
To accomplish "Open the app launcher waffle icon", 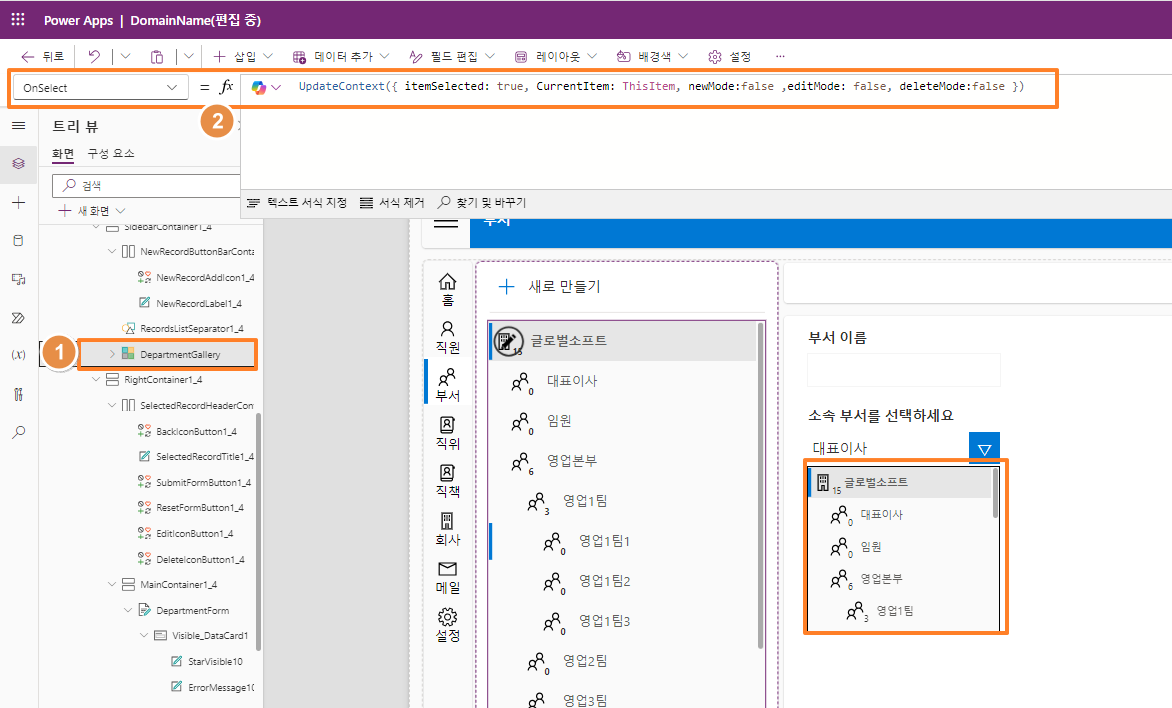I will pos(18,19).
